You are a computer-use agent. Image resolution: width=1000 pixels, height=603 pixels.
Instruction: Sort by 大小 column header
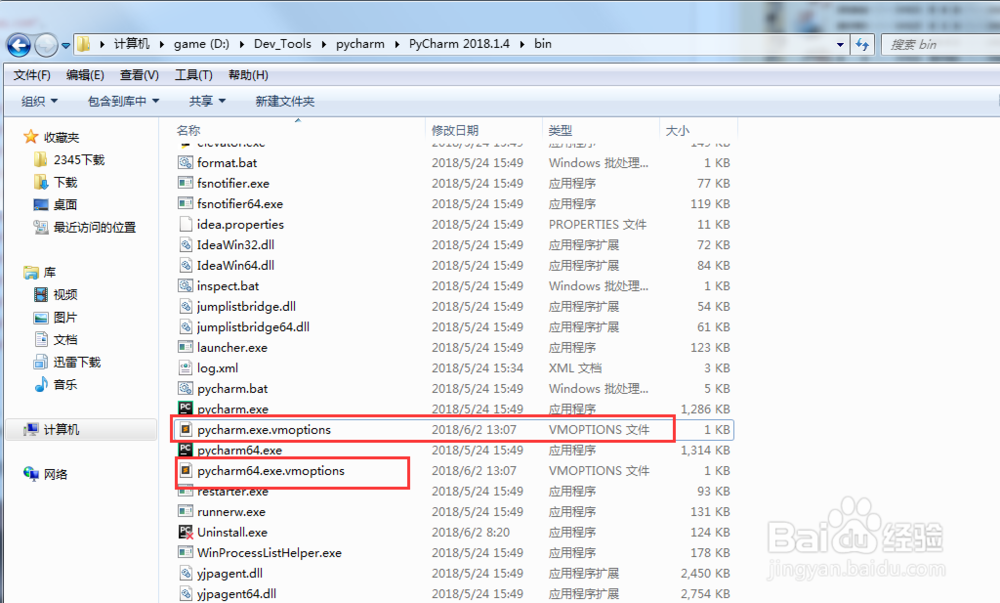677,130
